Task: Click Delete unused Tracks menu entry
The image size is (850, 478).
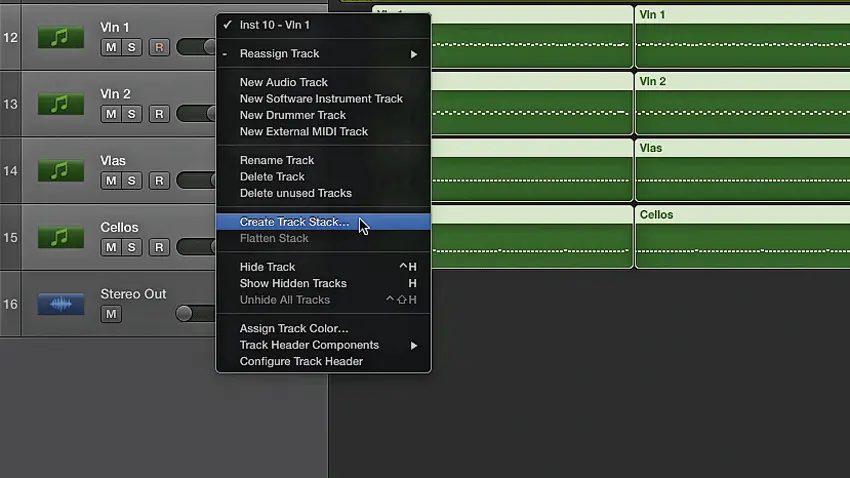Action: click(295, 193)
